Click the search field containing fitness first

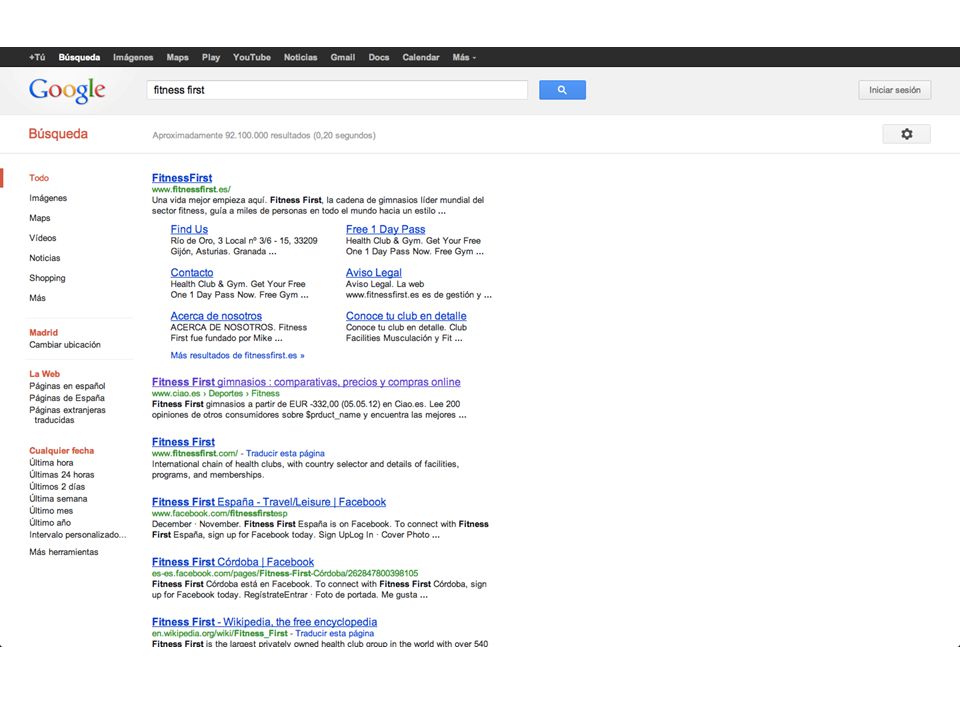(x=337, y=90)
